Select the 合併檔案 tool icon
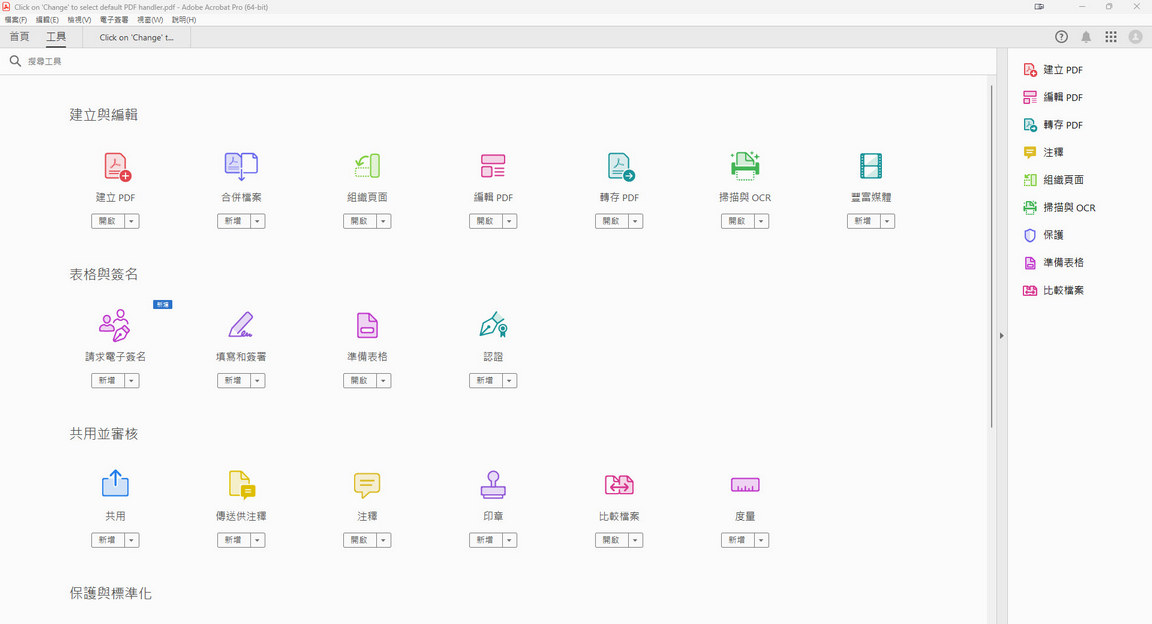1152x624 pixels. click(241, 165)
